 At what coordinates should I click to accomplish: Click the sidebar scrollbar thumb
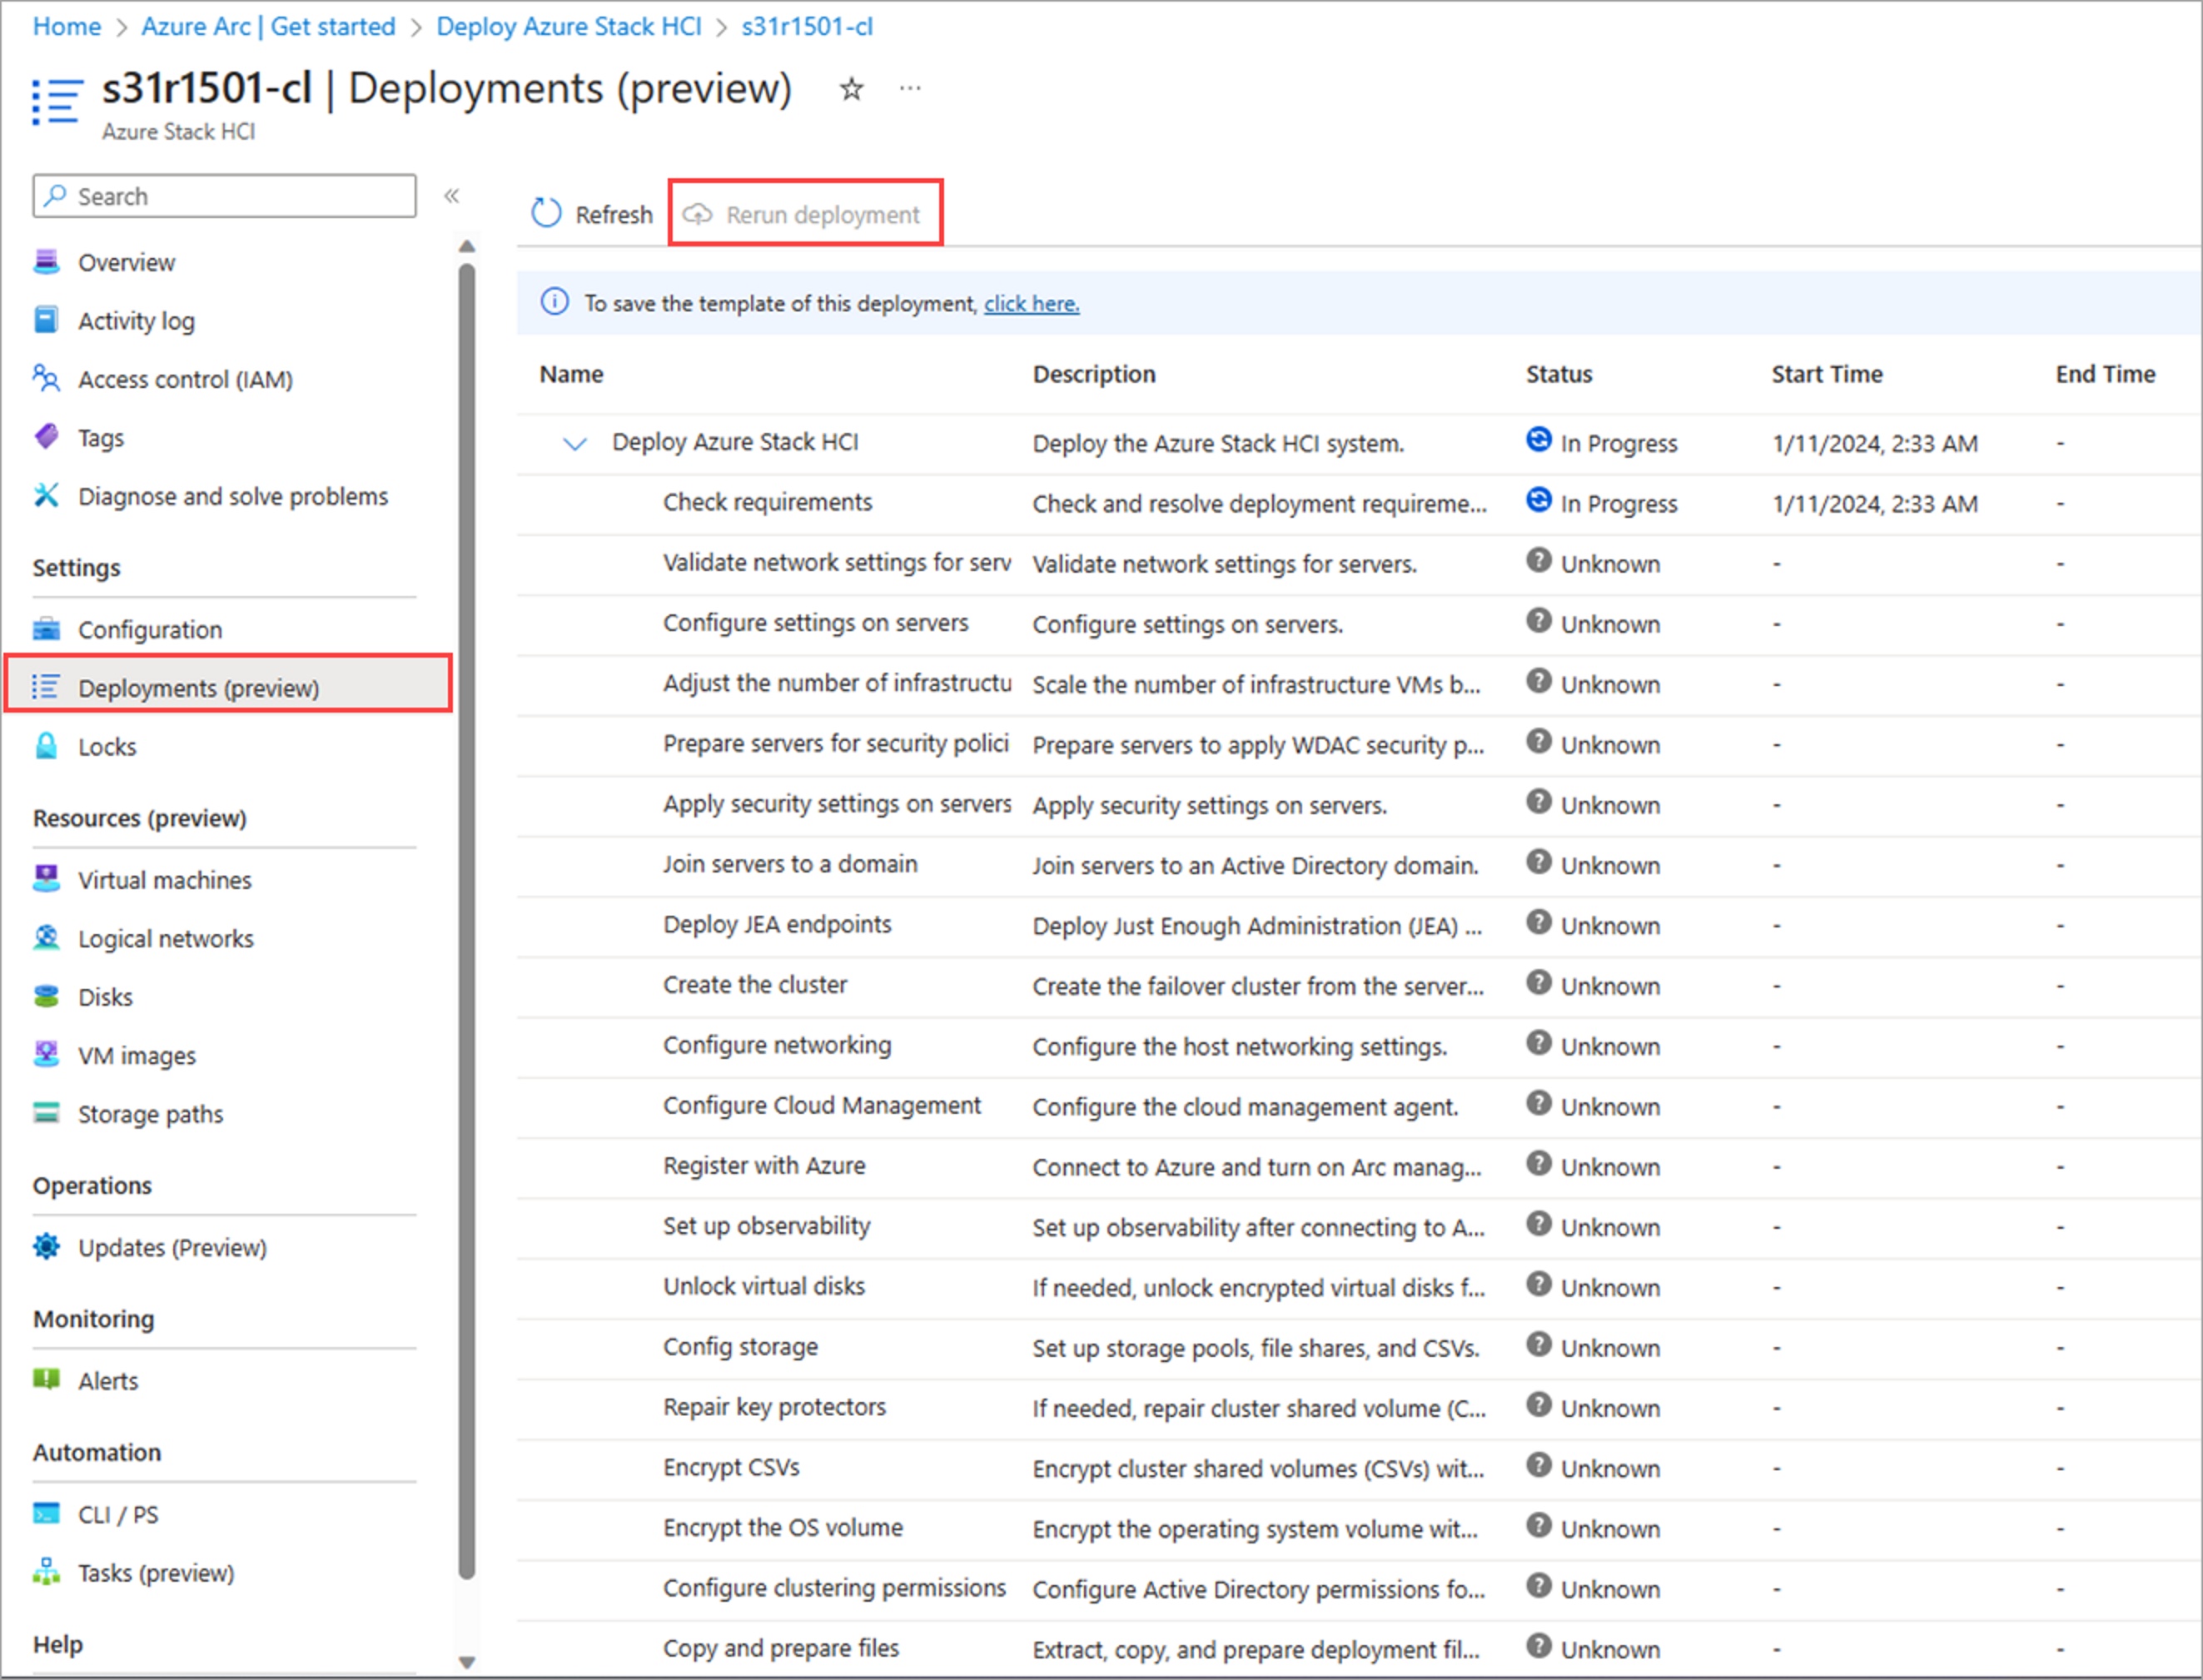pos(467,920)
